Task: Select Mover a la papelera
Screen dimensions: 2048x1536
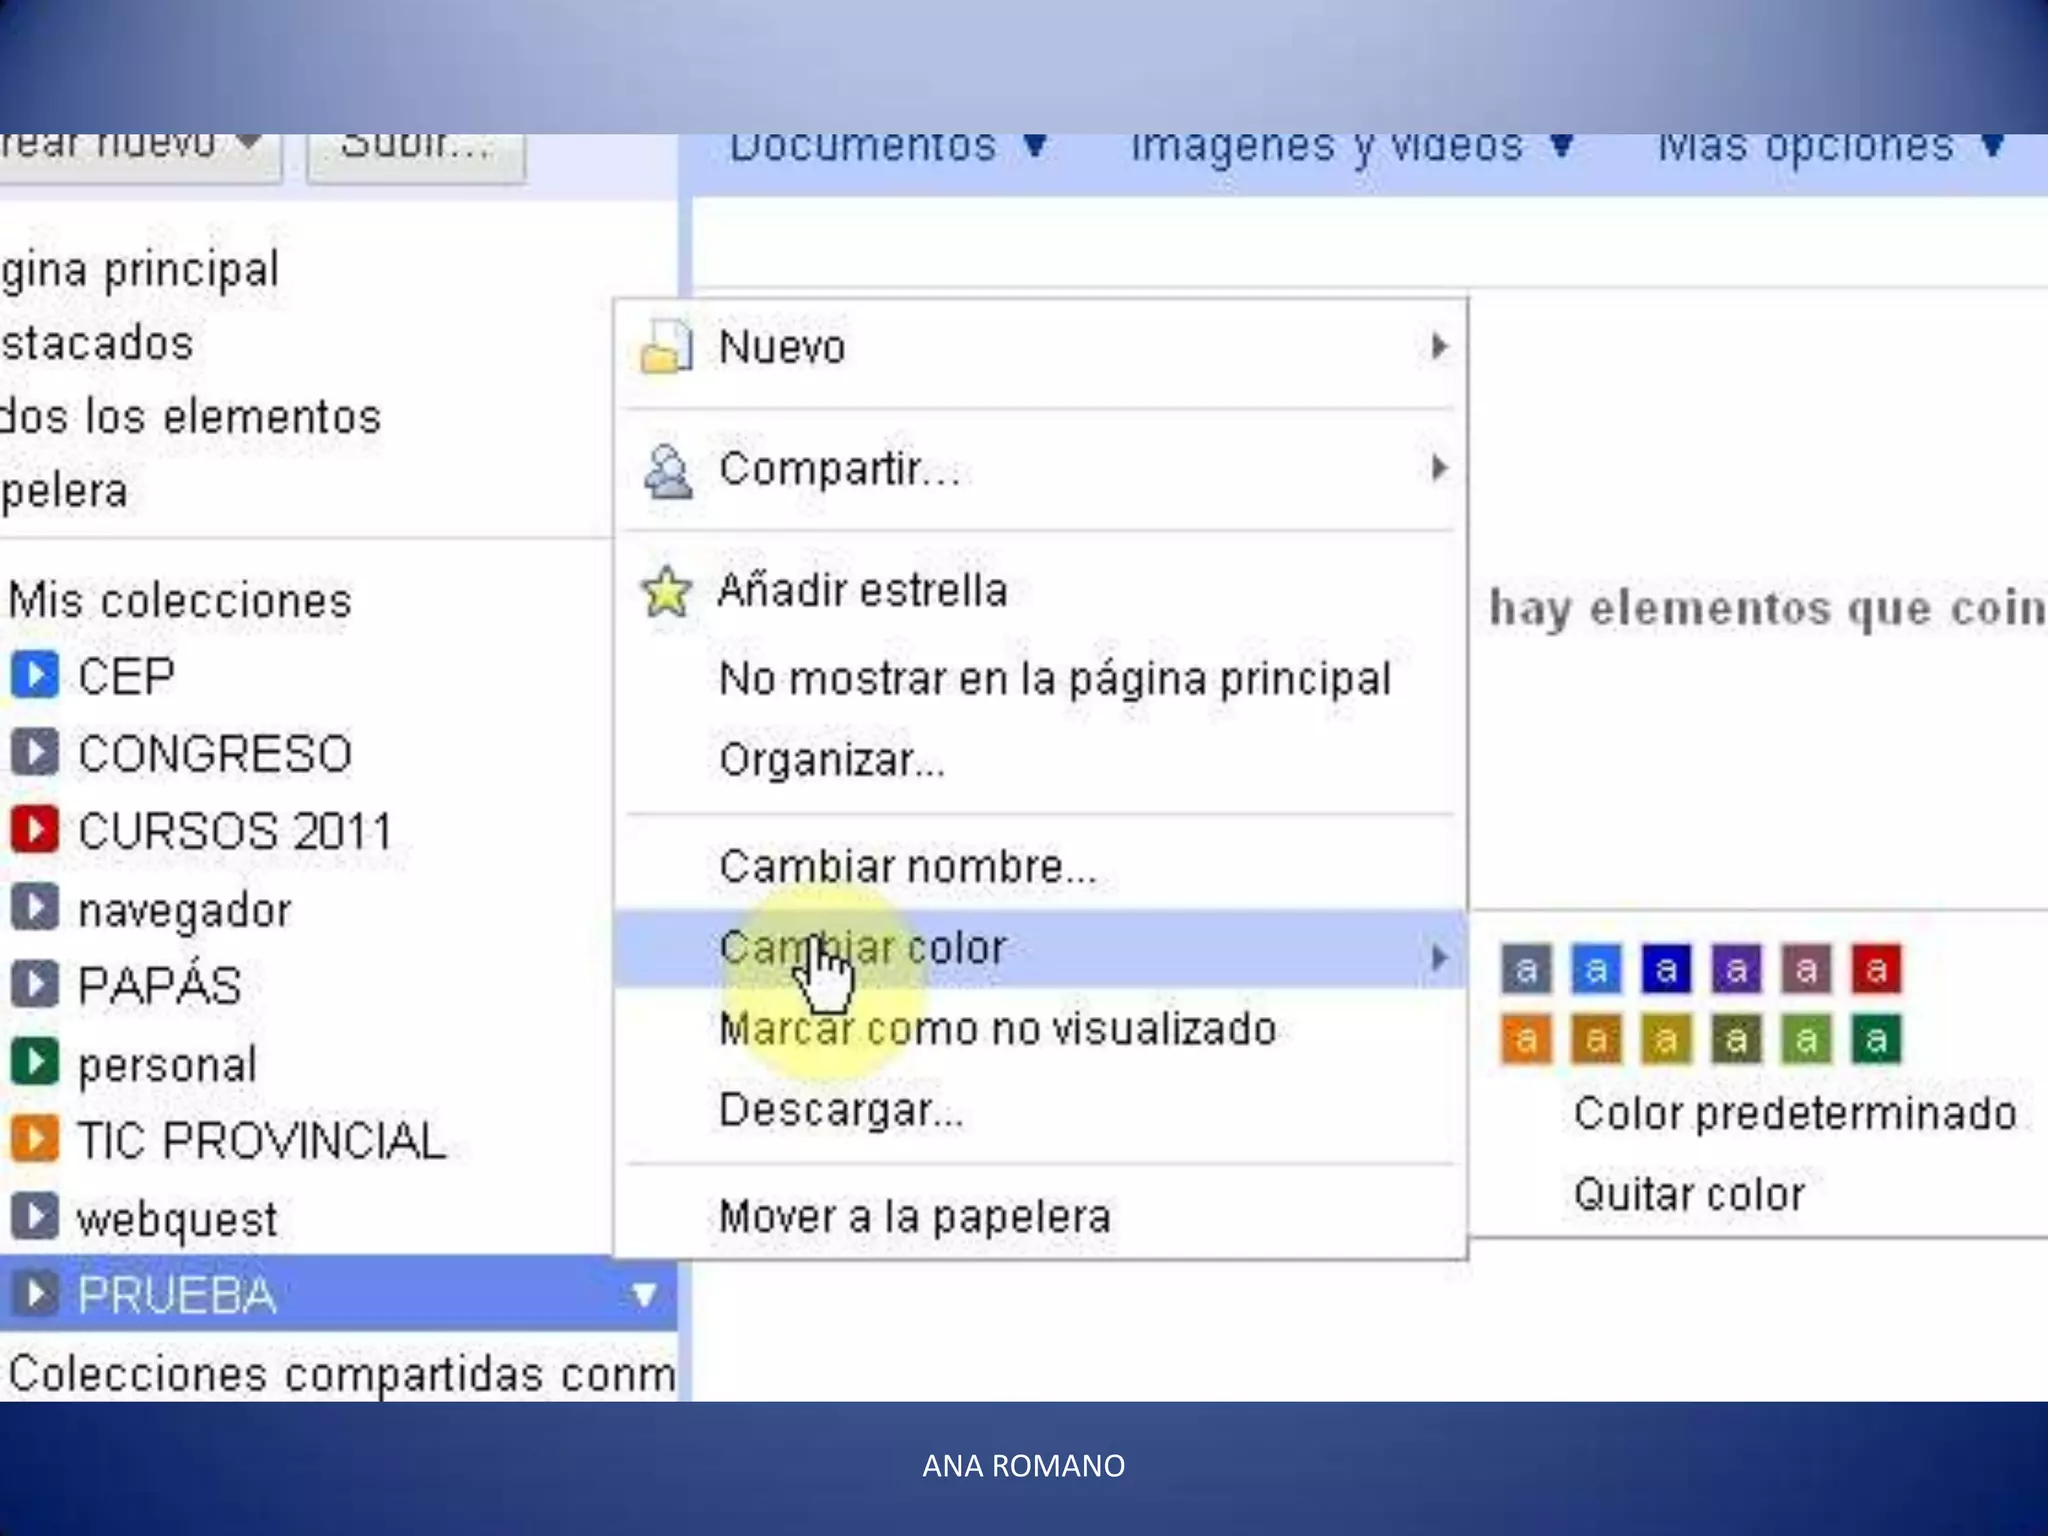Action: [914, 1217]
